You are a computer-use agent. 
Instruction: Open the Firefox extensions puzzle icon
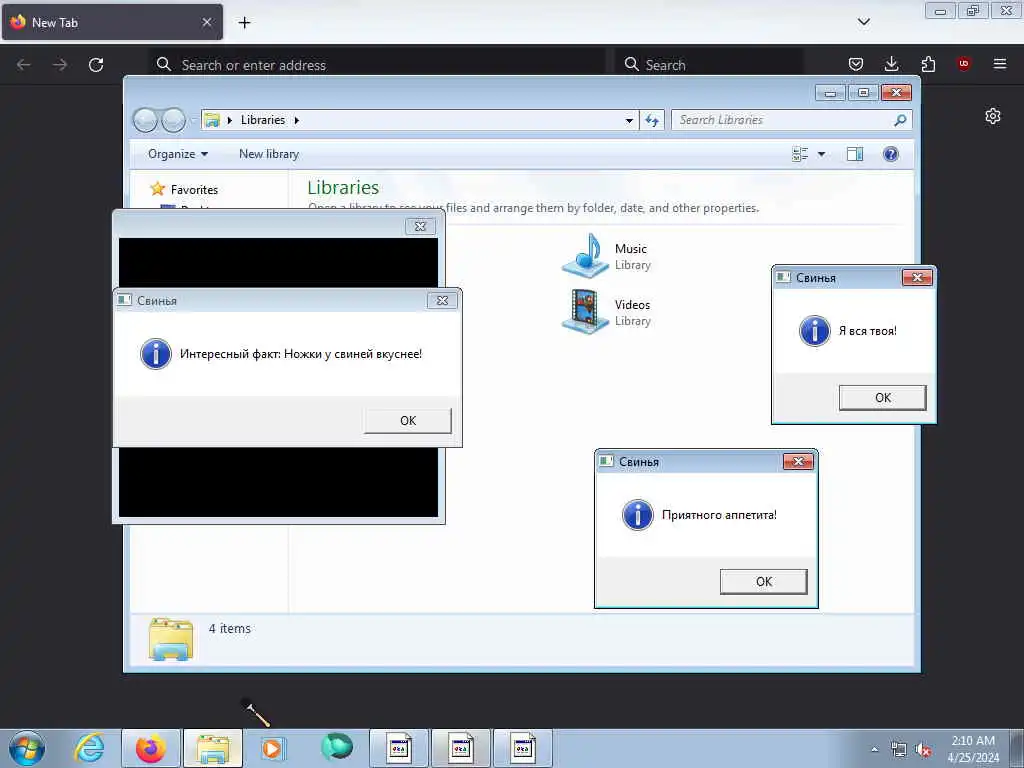928,64
